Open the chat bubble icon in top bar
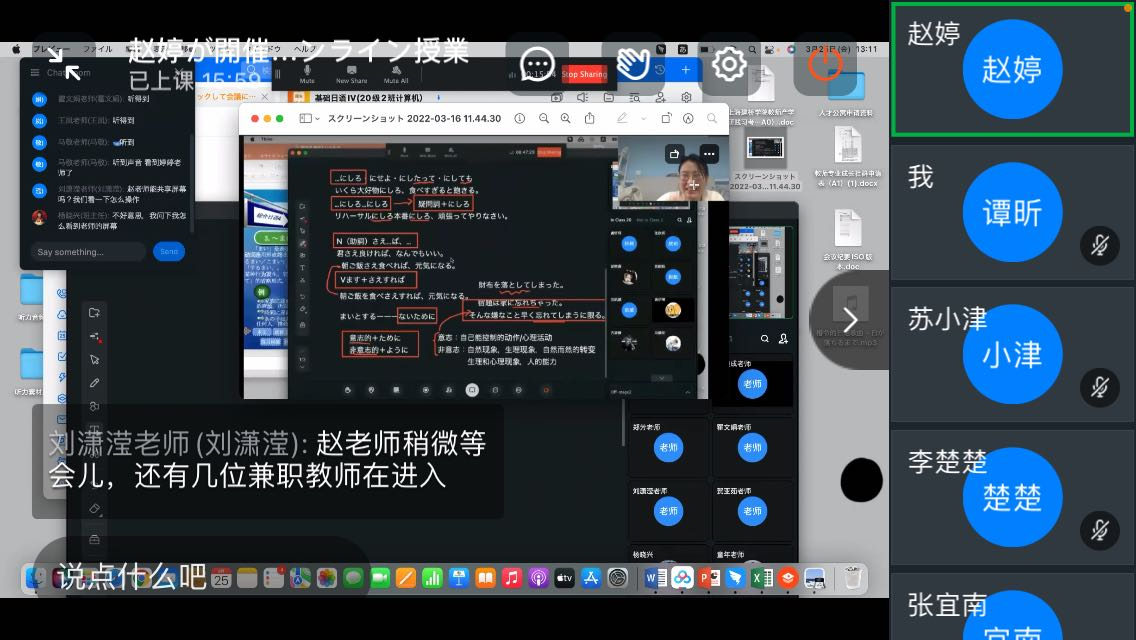 click(538, 65)
